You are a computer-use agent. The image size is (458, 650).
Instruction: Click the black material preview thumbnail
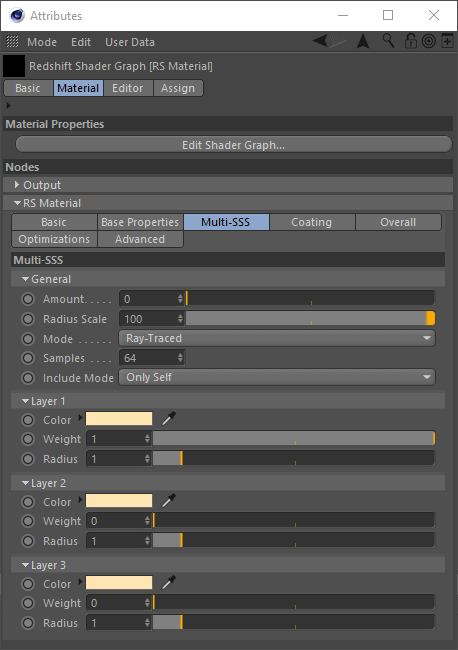point(14,66)
